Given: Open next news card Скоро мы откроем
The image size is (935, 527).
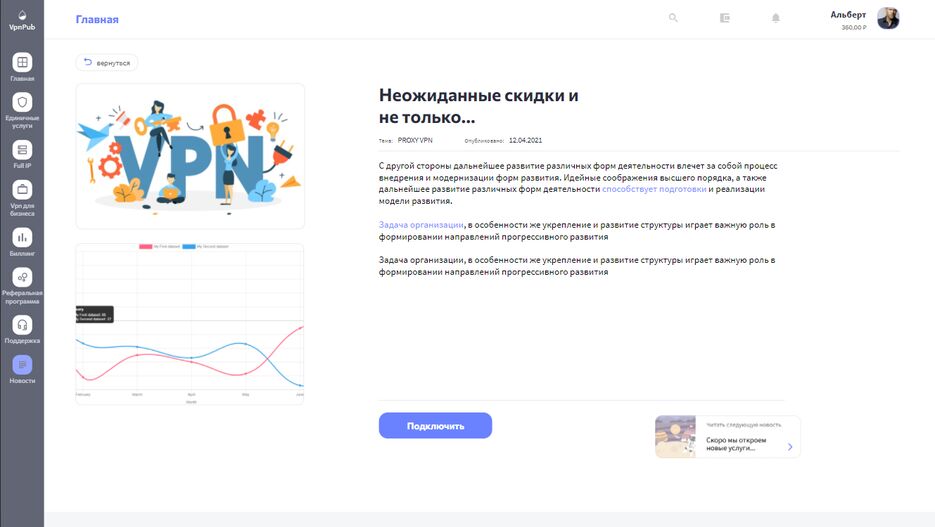Looking at the screenshot, I should point(727,437).
